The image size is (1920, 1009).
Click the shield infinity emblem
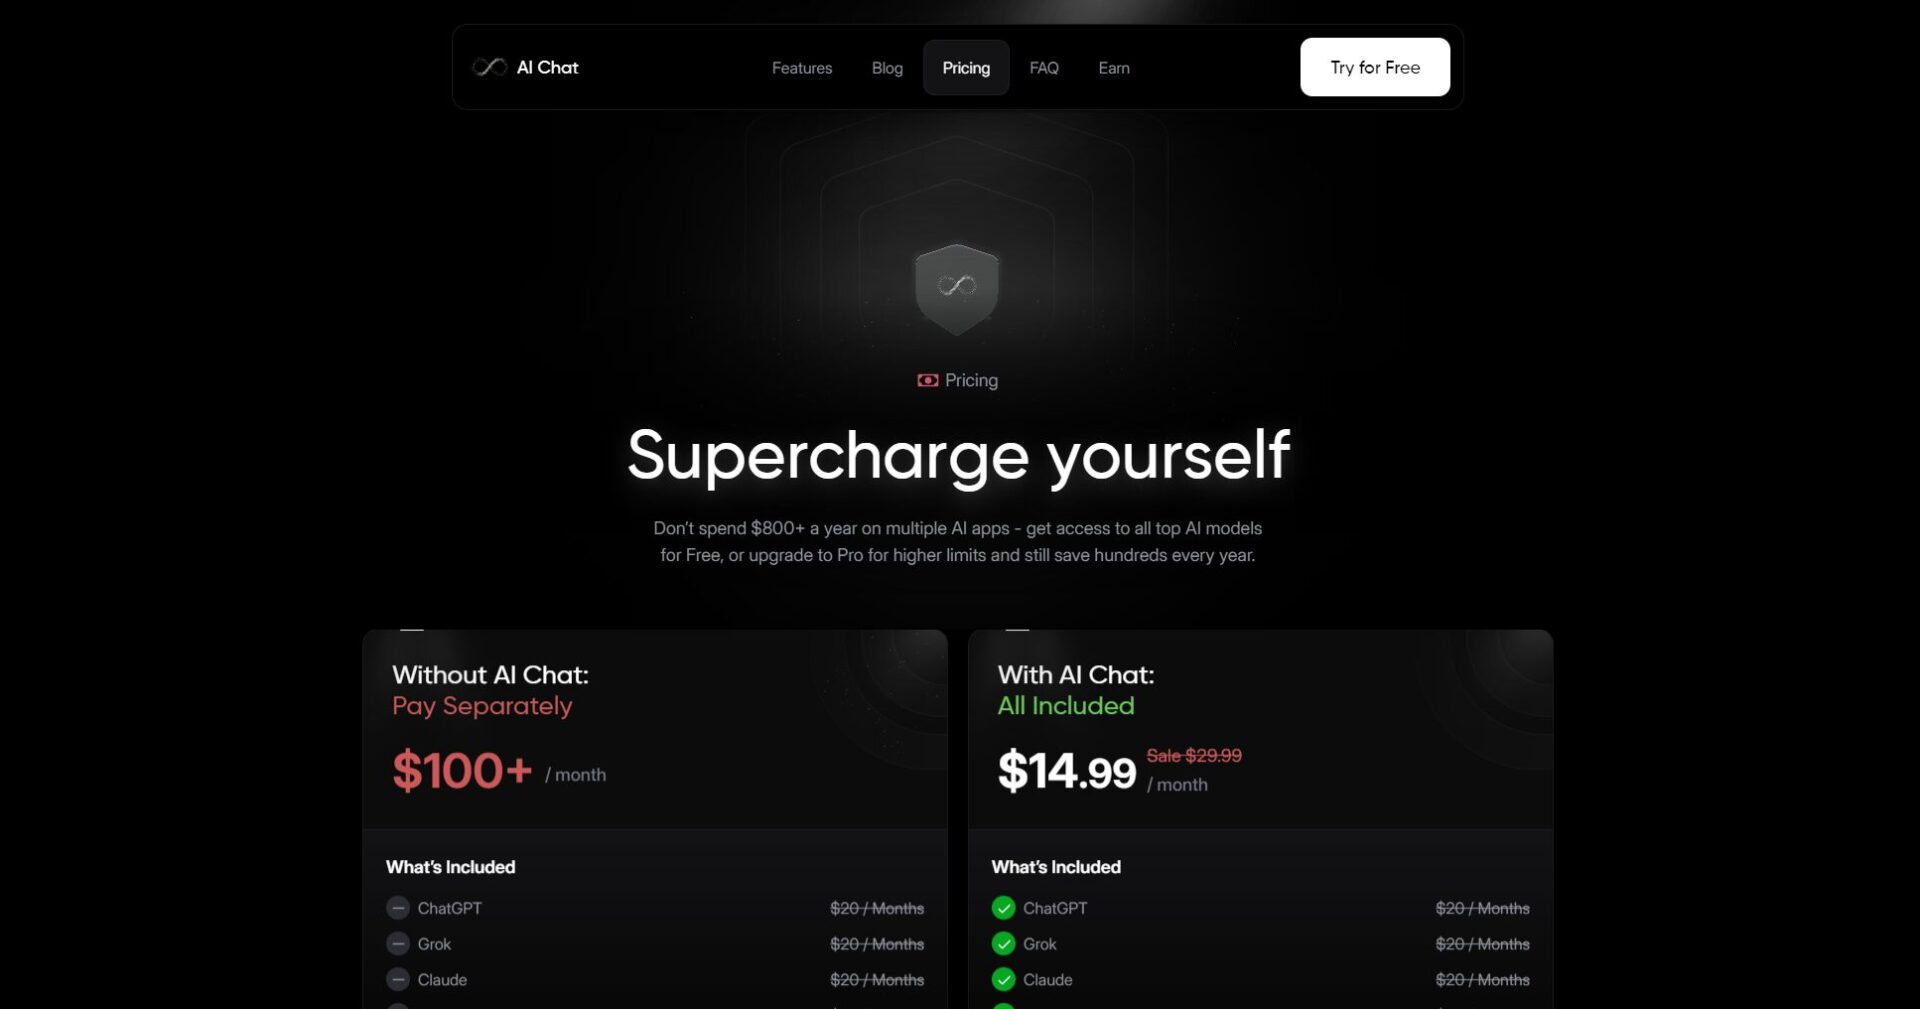957,287
